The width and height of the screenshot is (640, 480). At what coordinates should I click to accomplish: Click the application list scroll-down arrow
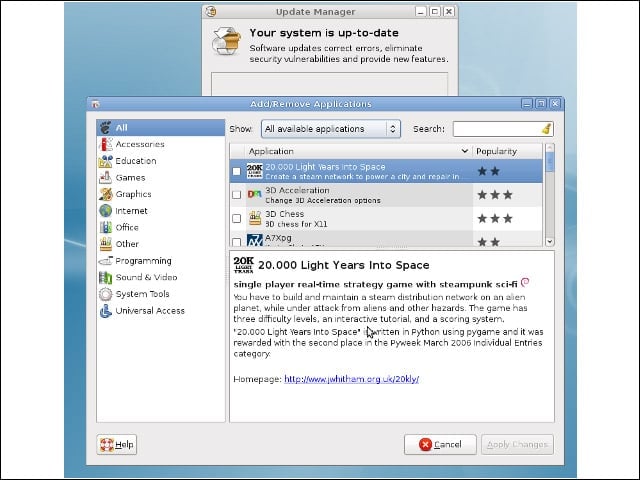(x=550, y=241)
